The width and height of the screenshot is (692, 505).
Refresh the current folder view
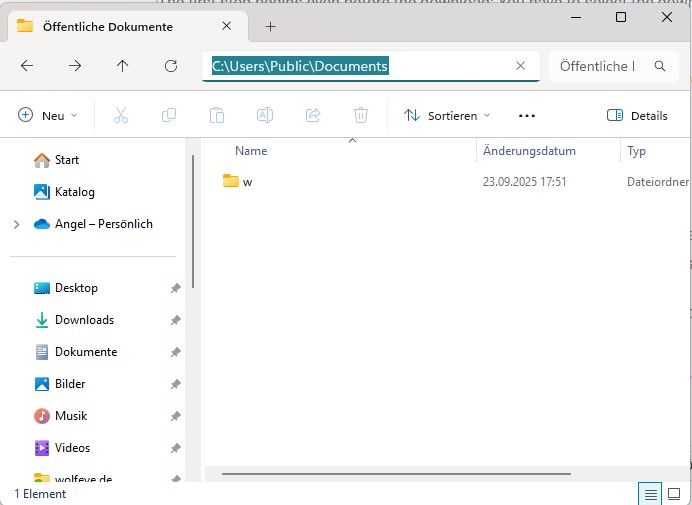(x=171, y=66)
